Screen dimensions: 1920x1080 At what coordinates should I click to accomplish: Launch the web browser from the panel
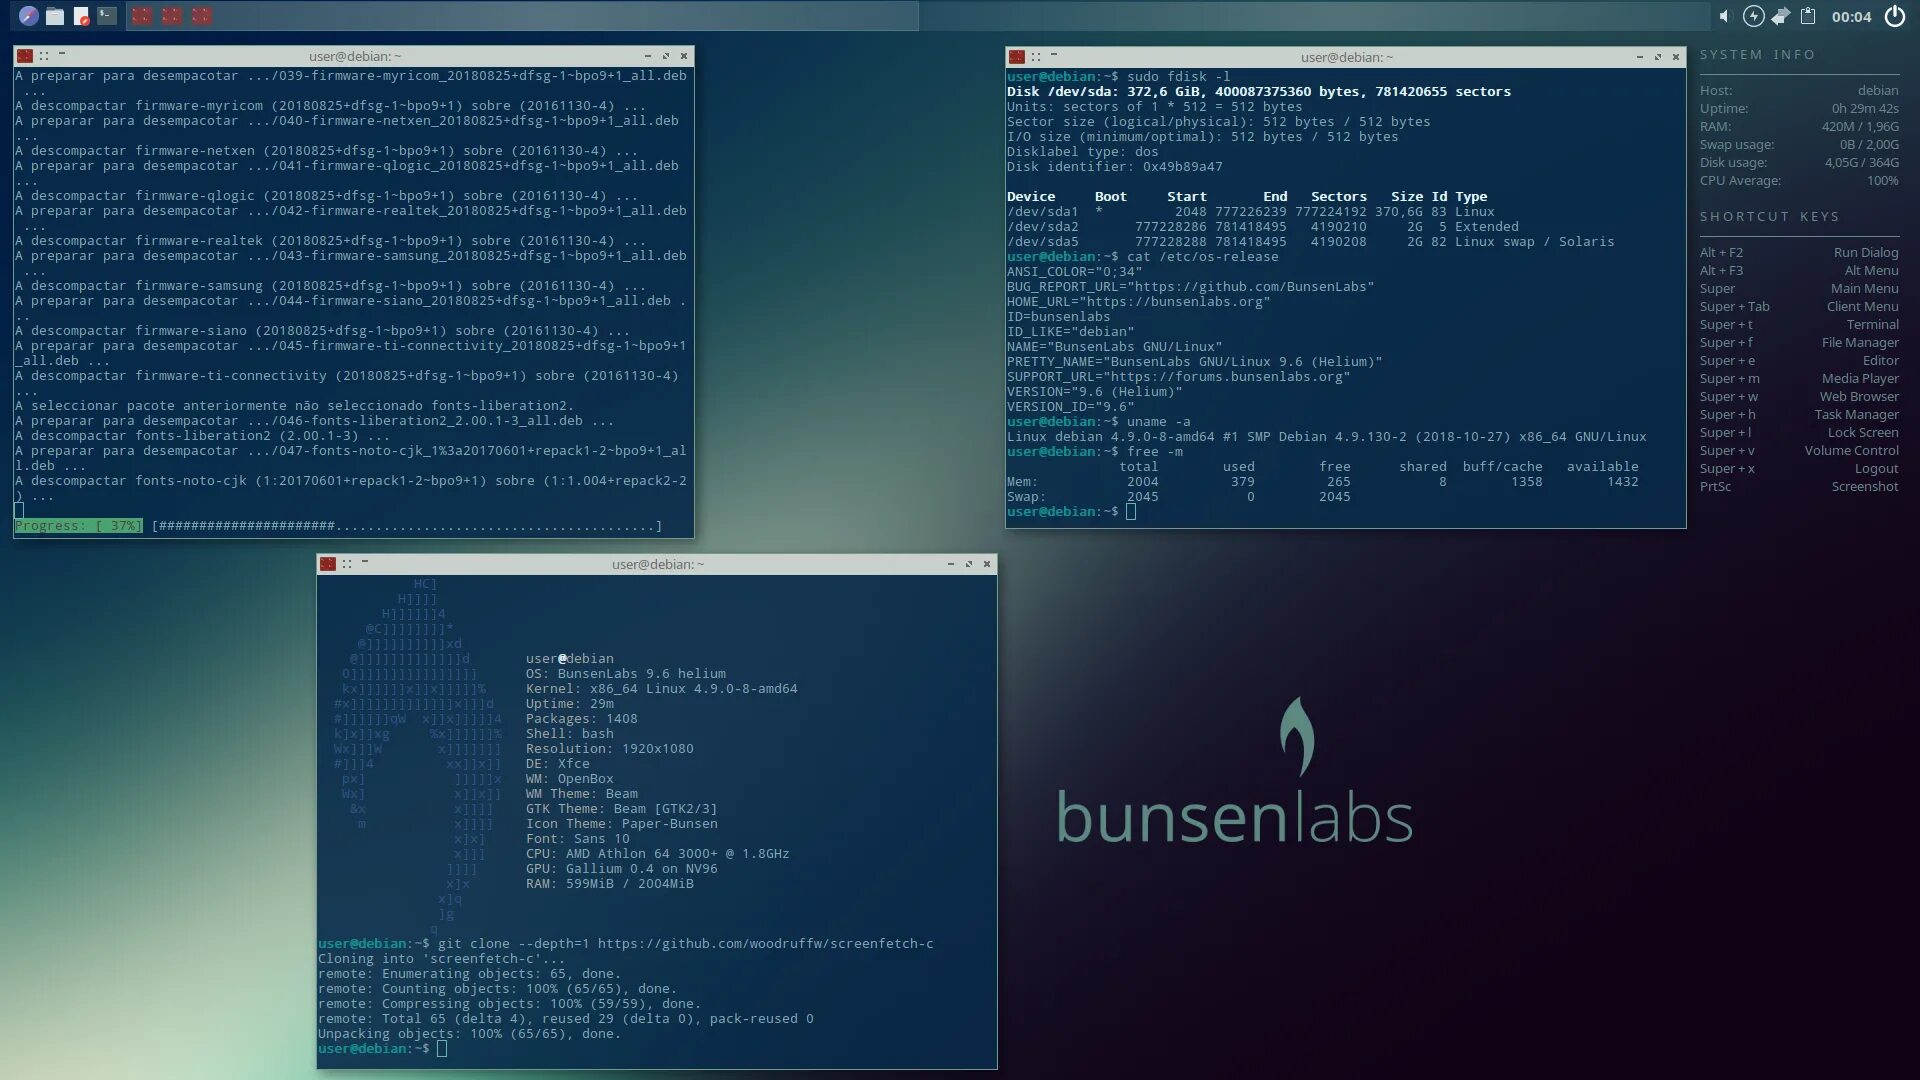coord(28,16)
